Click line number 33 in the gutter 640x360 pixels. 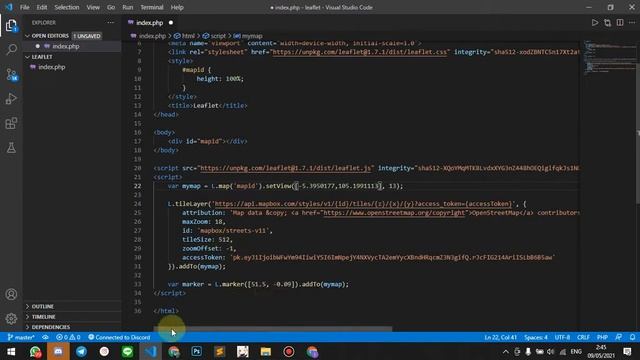pos(138,284)
